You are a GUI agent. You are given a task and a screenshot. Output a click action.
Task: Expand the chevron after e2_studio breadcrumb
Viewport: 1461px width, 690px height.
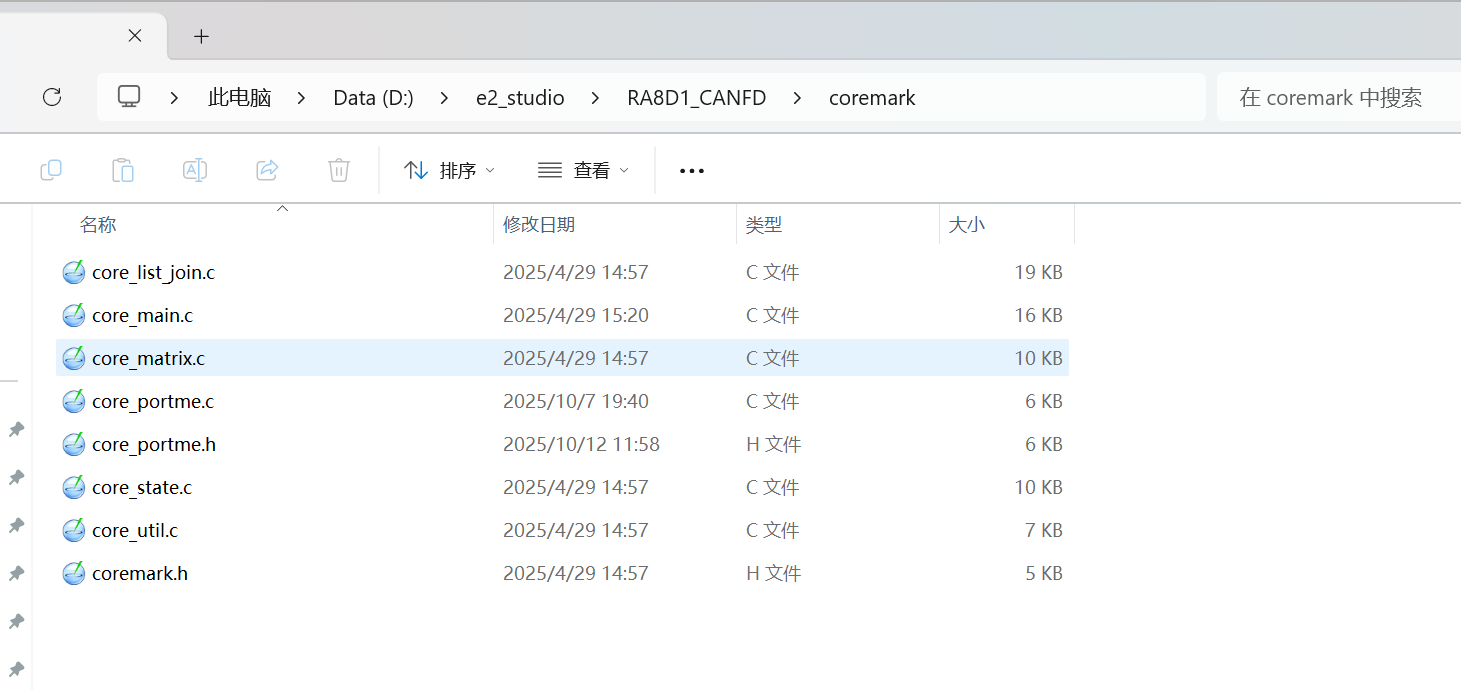tap(596, 98)
